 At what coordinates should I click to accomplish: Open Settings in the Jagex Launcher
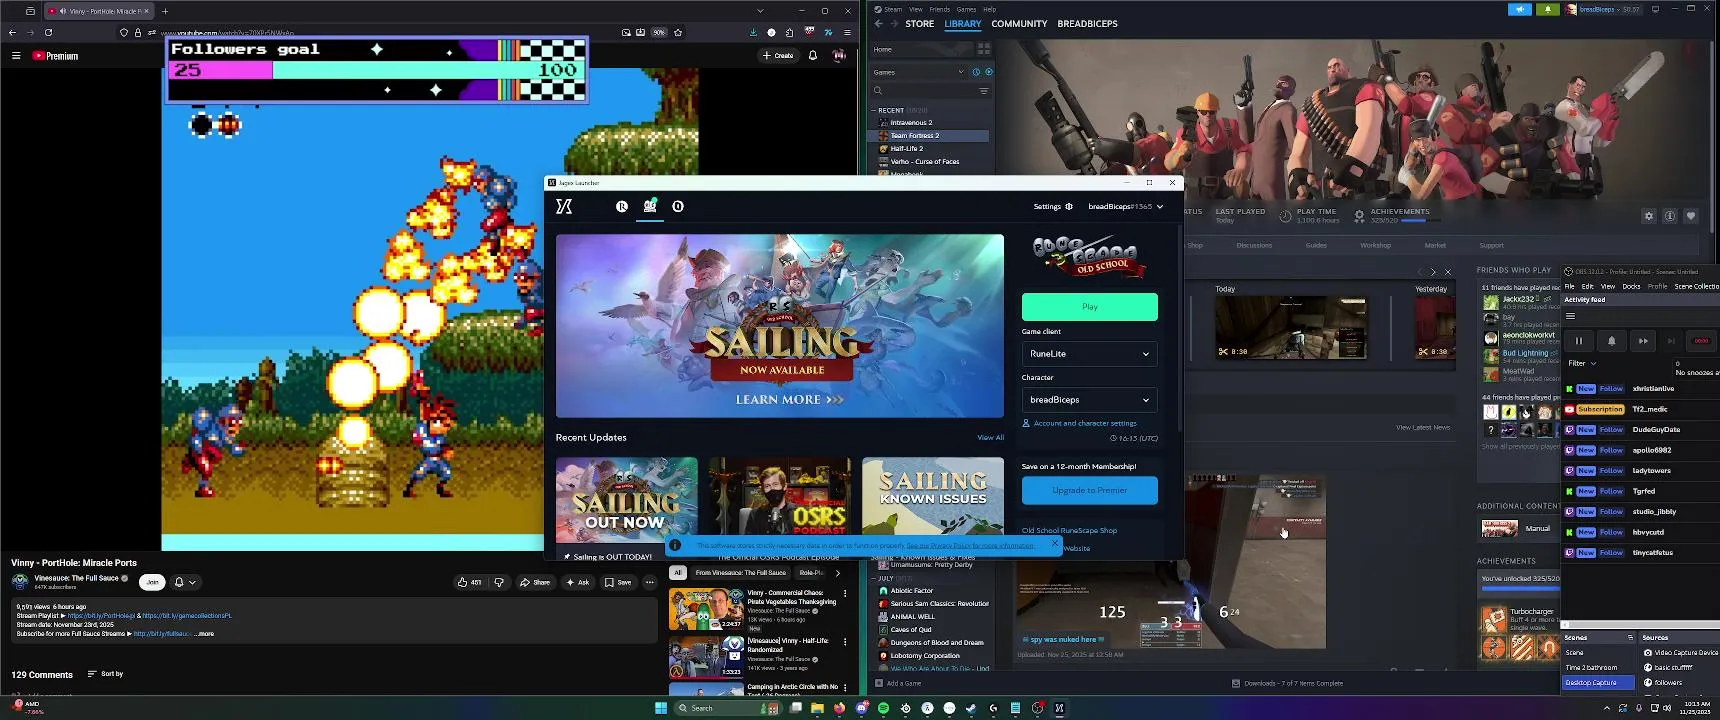[1053, 206]
